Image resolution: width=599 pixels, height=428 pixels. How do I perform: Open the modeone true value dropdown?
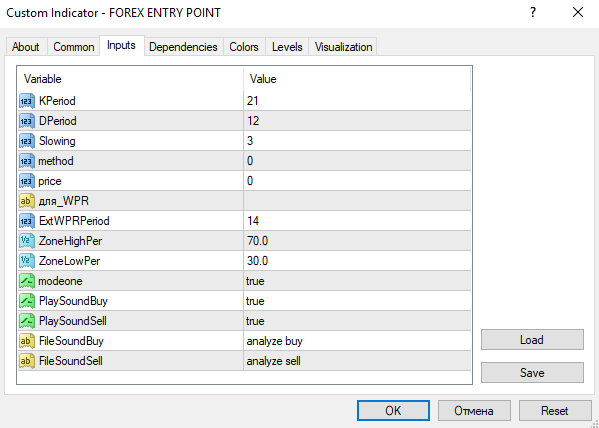[357, 281]
